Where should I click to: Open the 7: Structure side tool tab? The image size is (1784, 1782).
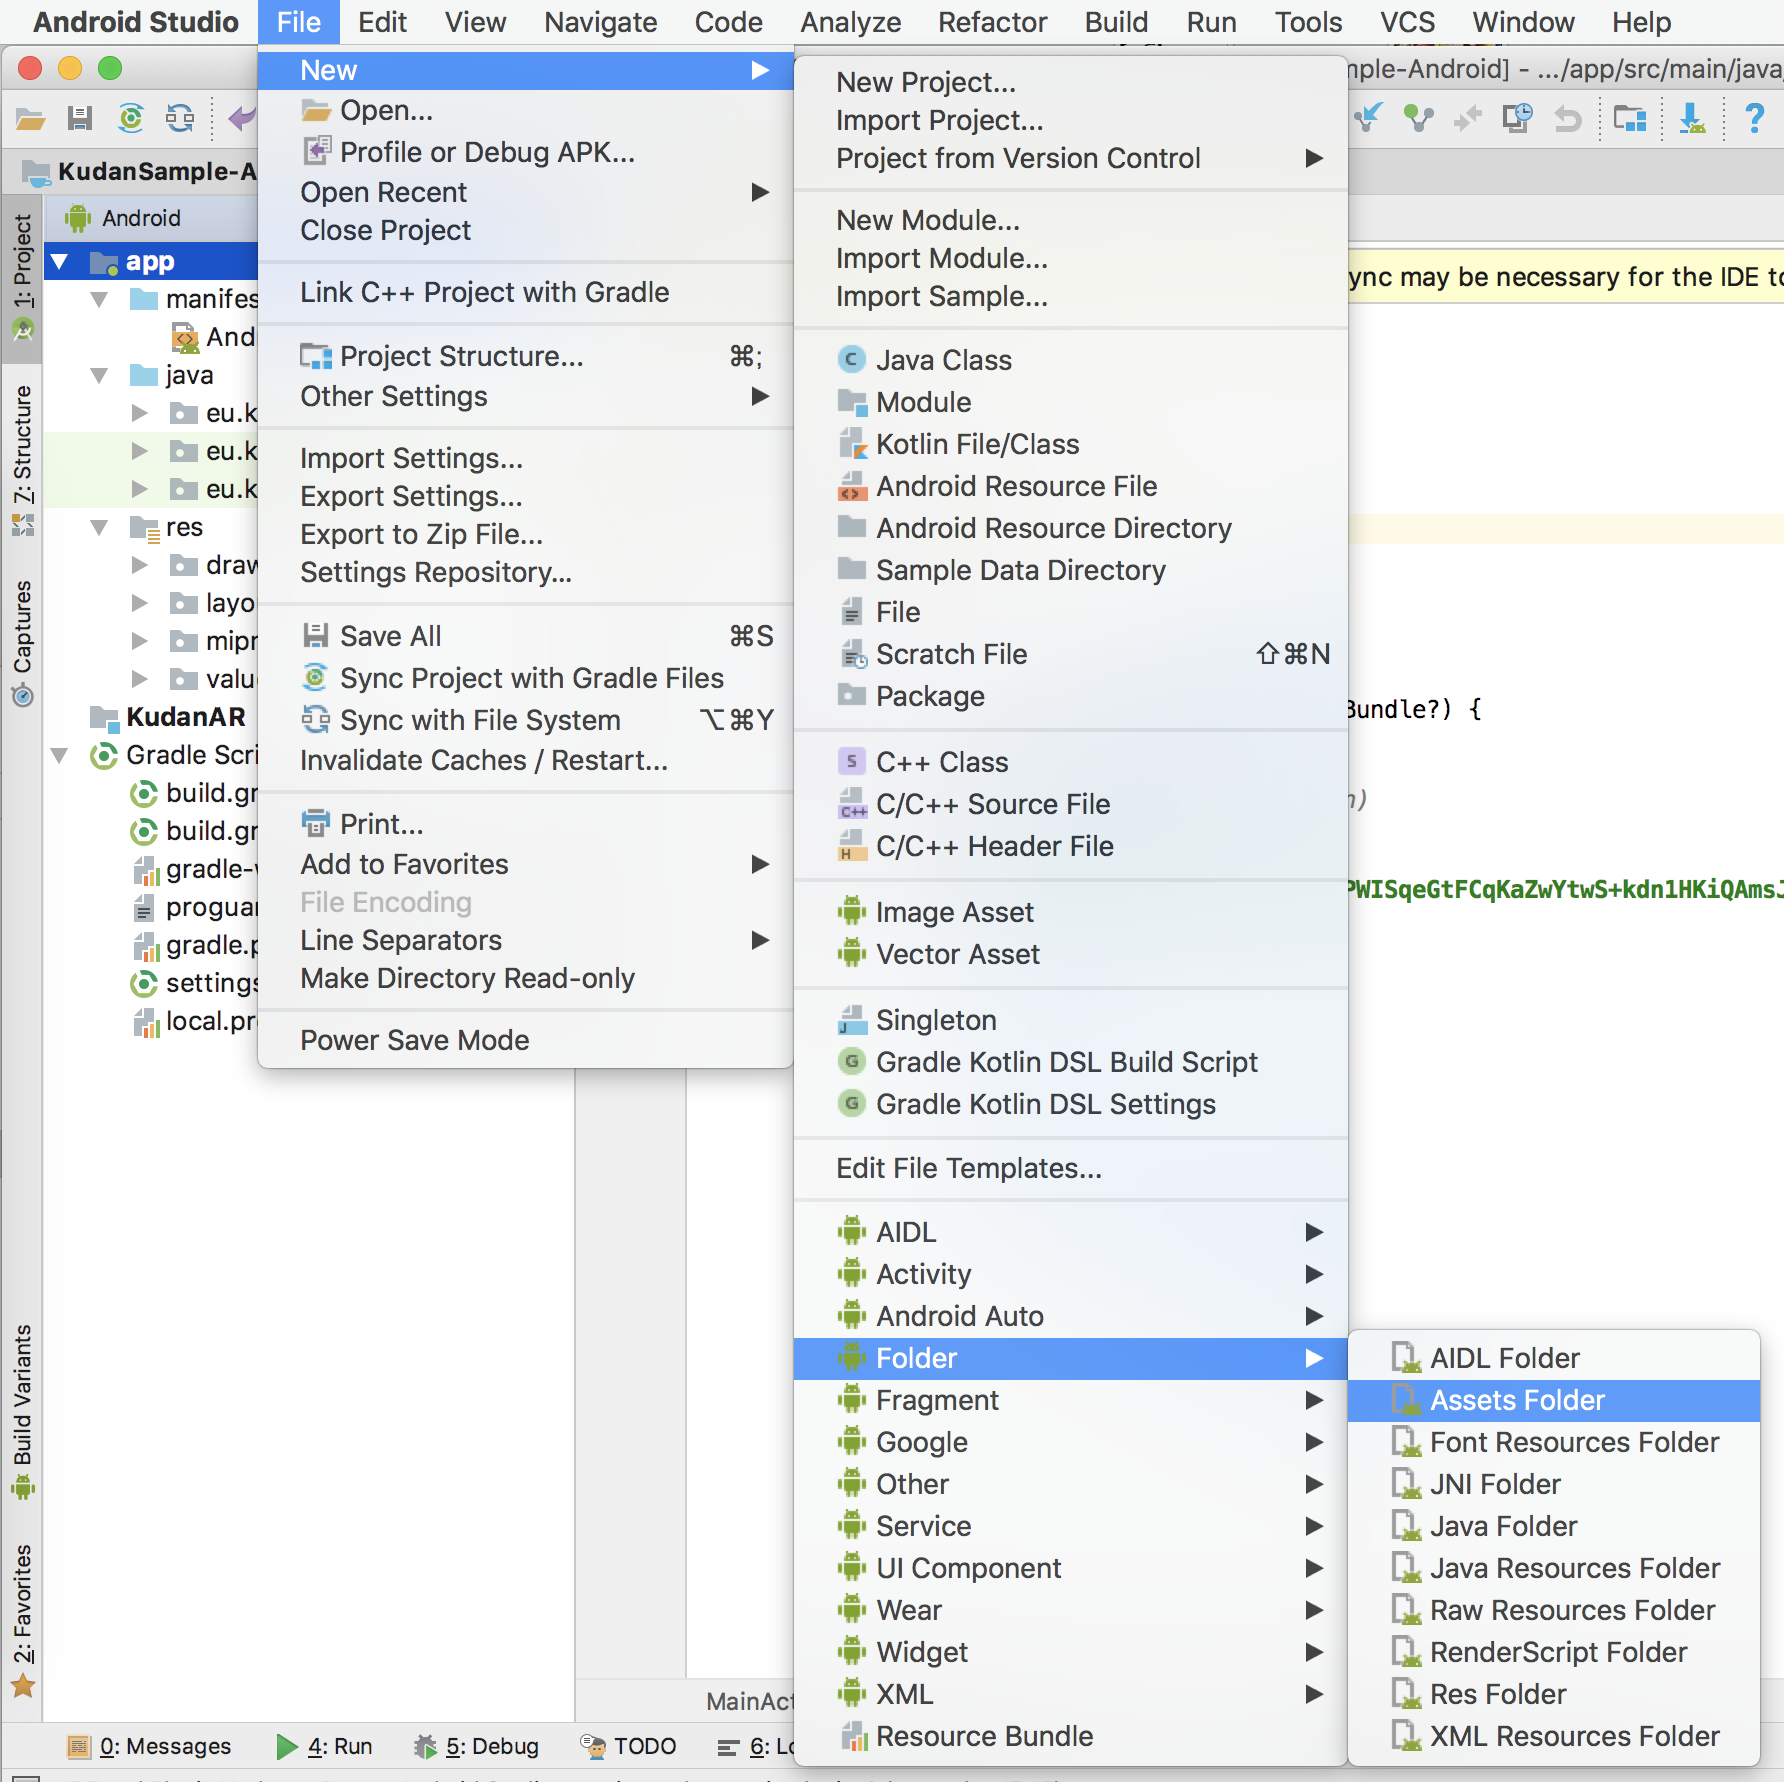22,460
